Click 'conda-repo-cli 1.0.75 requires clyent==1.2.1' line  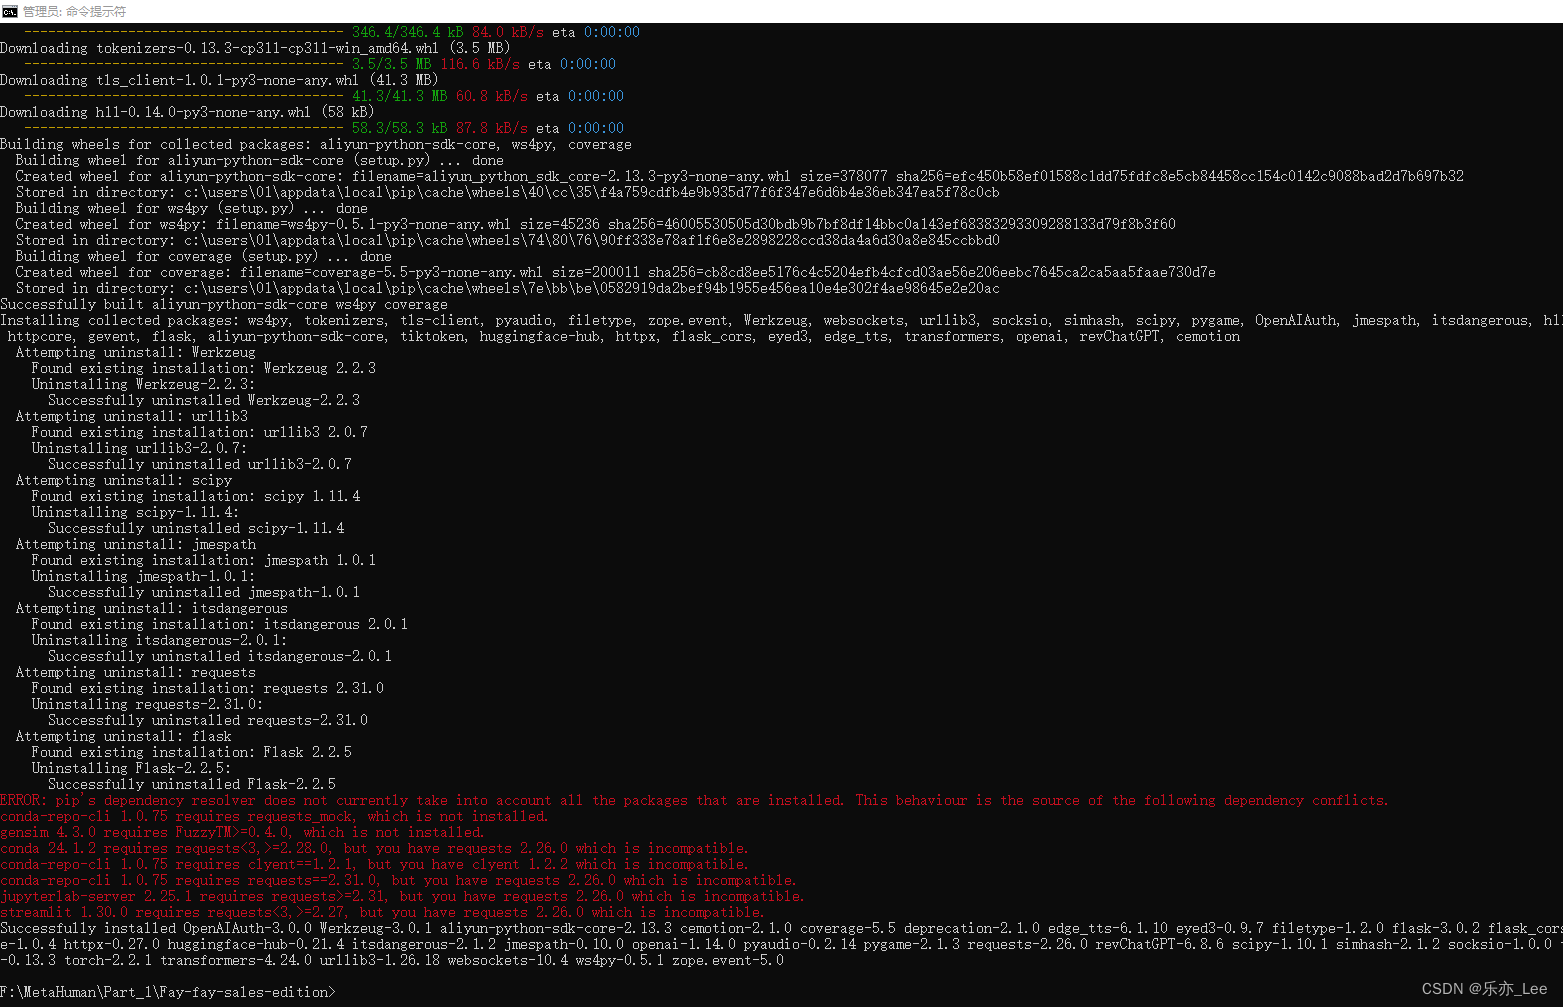pyautogui.click(x=375, y=864)
